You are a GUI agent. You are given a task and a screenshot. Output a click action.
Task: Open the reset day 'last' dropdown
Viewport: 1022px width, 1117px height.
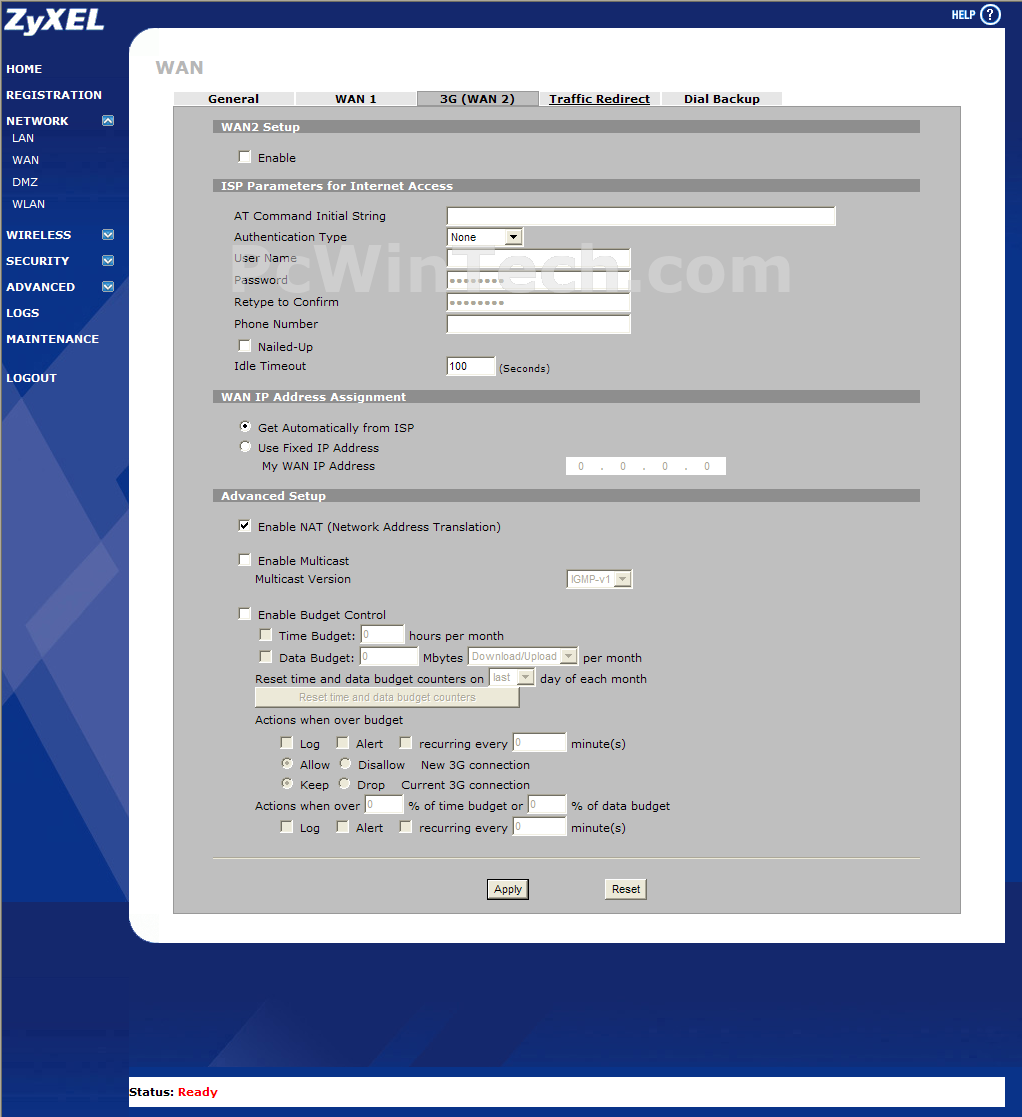click(511, 677)
